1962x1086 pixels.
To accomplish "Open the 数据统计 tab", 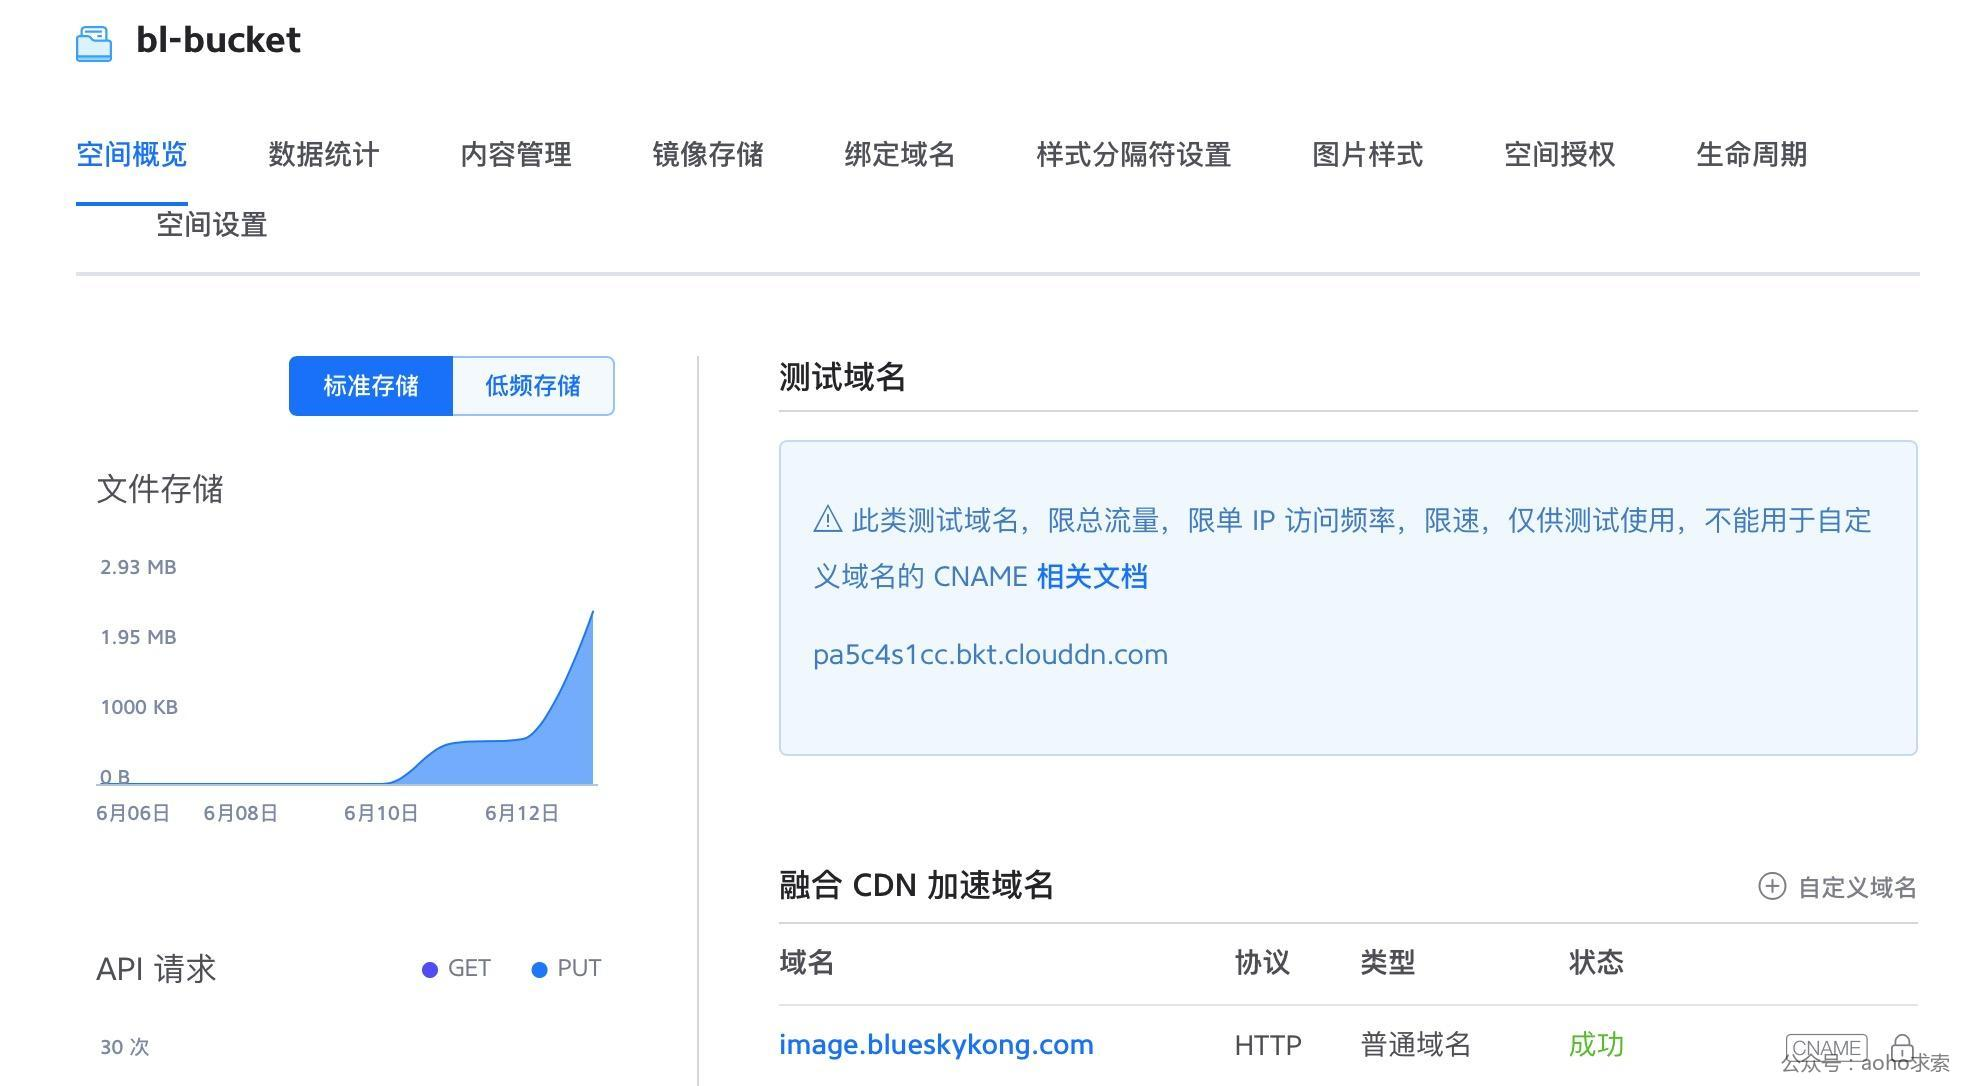I will pyautogui.click(x=323, y=155).
